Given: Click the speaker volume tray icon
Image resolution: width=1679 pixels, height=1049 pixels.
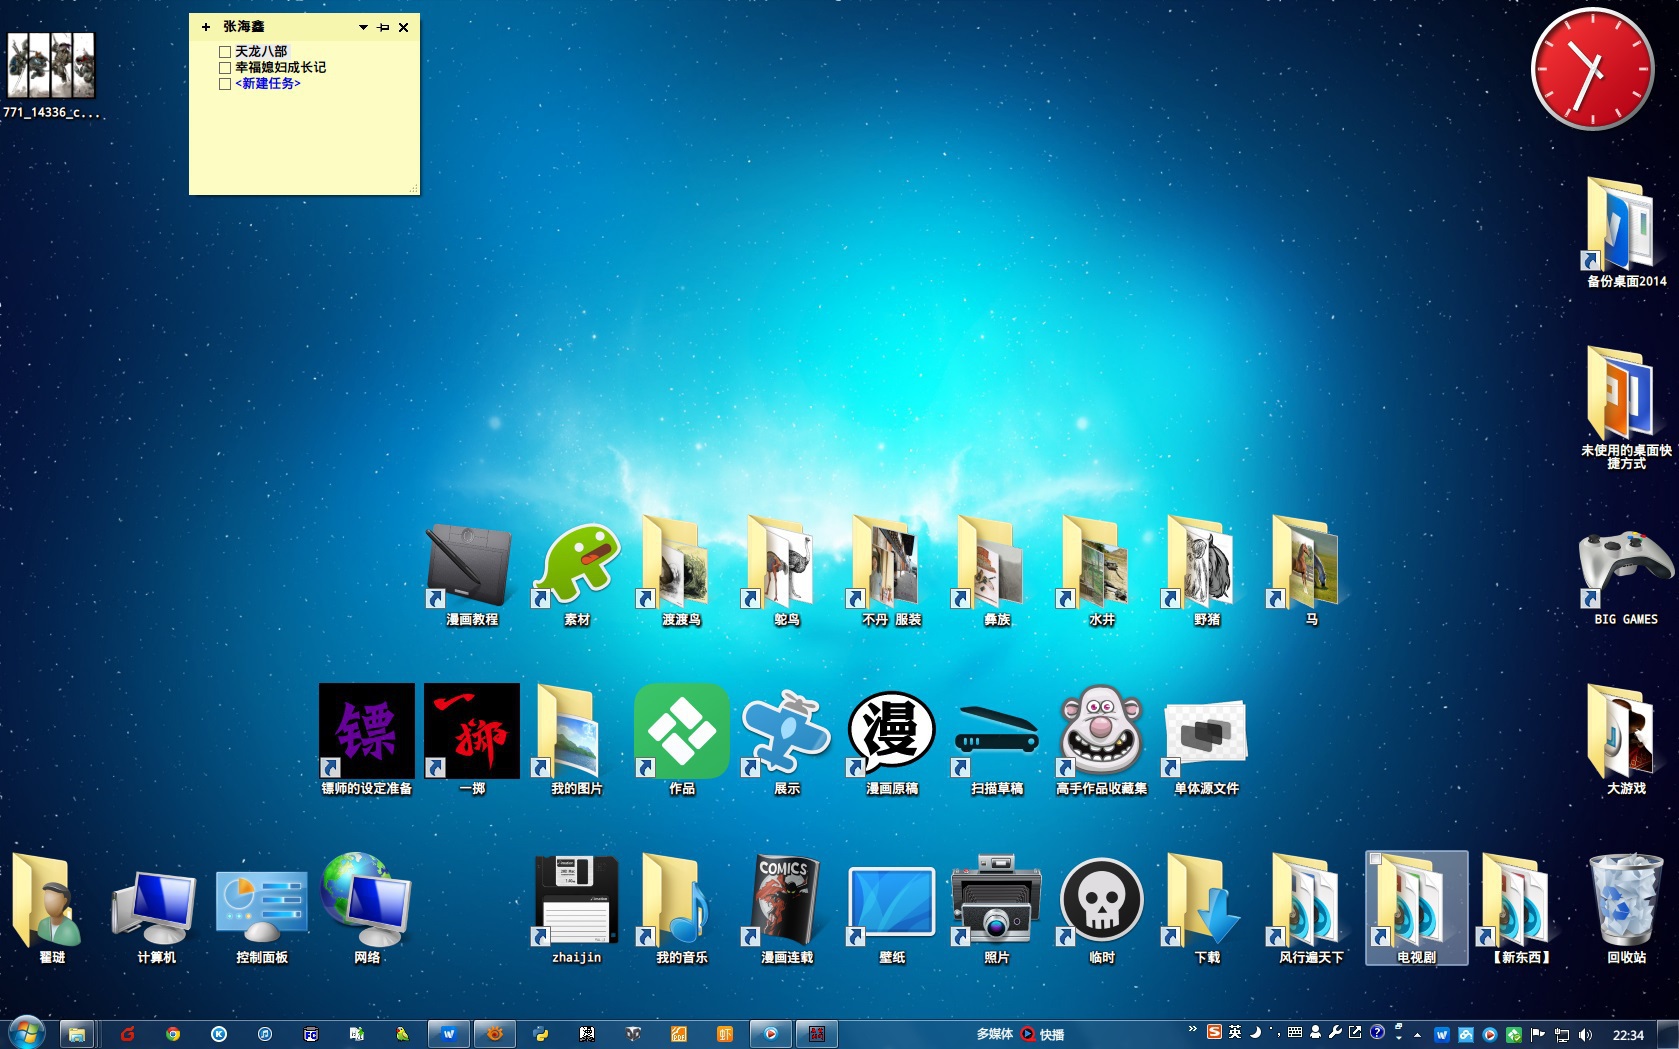Looking at the screenshot, I should pos(1585,1035).
